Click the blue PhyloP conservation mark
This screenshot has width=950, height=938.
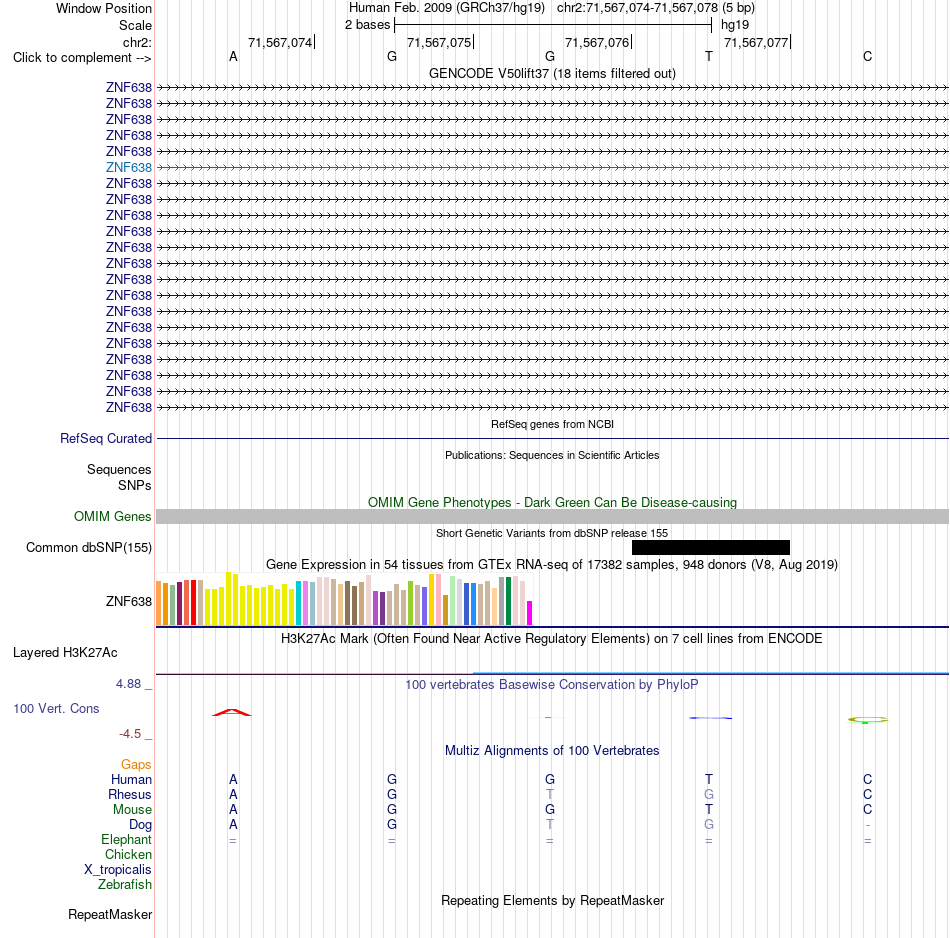click(711, 718)
